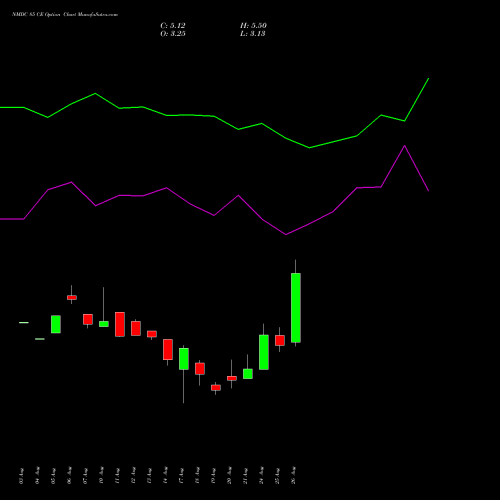
Task: Click the 03 Aug date axis label
Action: 21,476
